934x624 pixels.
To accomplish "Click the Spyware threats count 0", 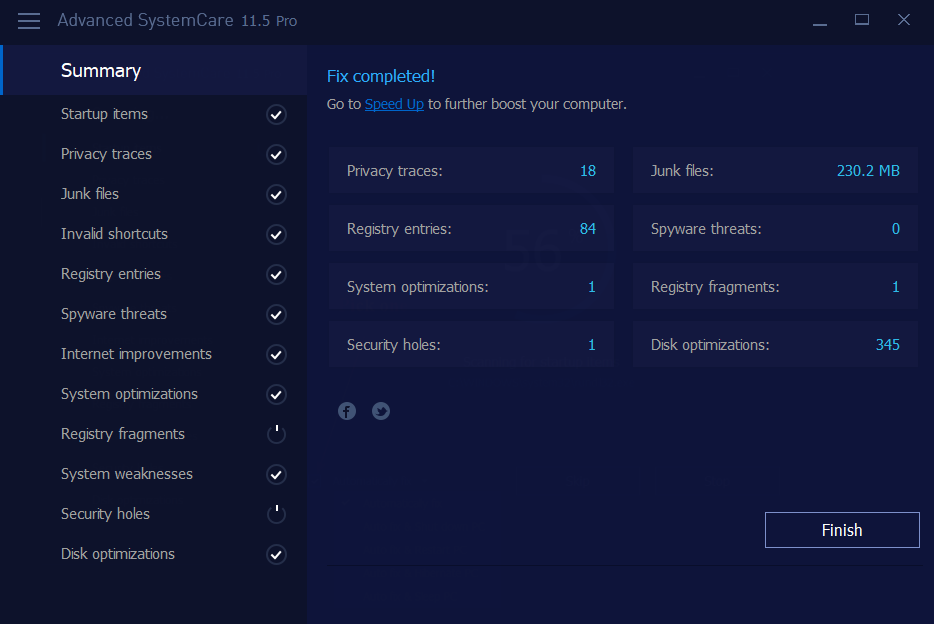I will [895, 229].
